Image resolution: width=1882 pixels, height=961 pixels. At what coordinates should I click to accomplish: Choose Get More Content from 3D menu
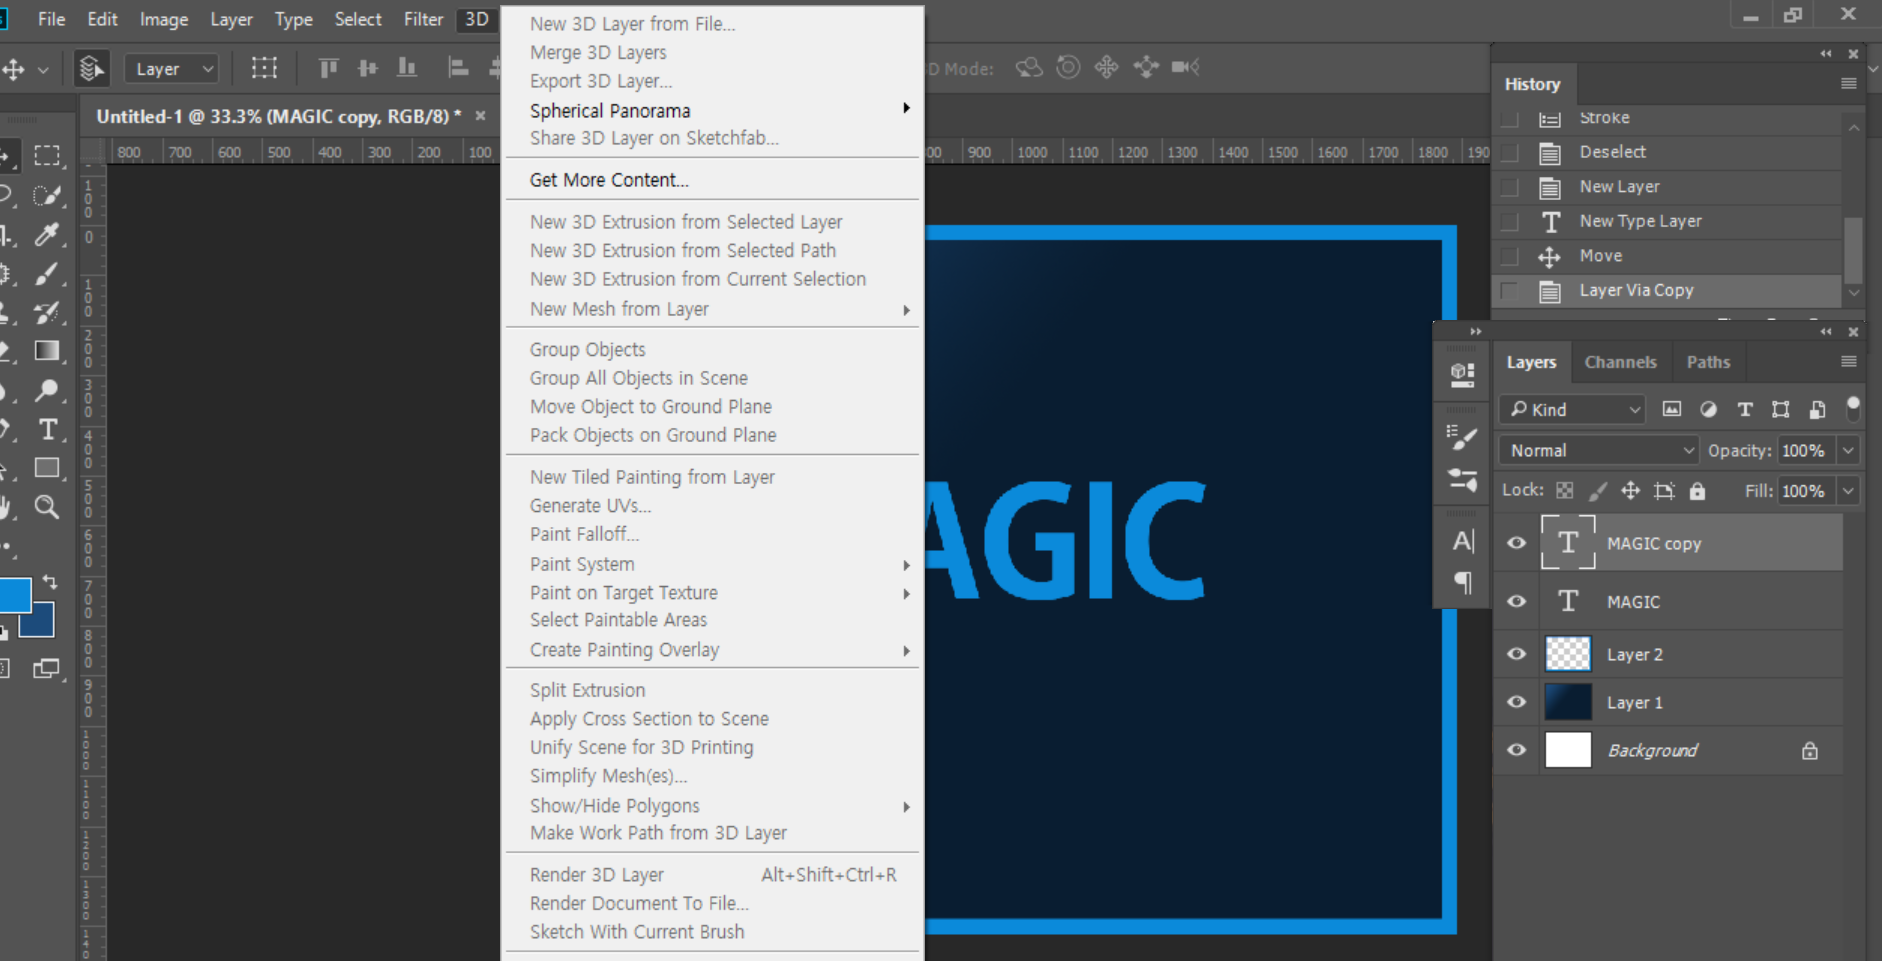609,180
